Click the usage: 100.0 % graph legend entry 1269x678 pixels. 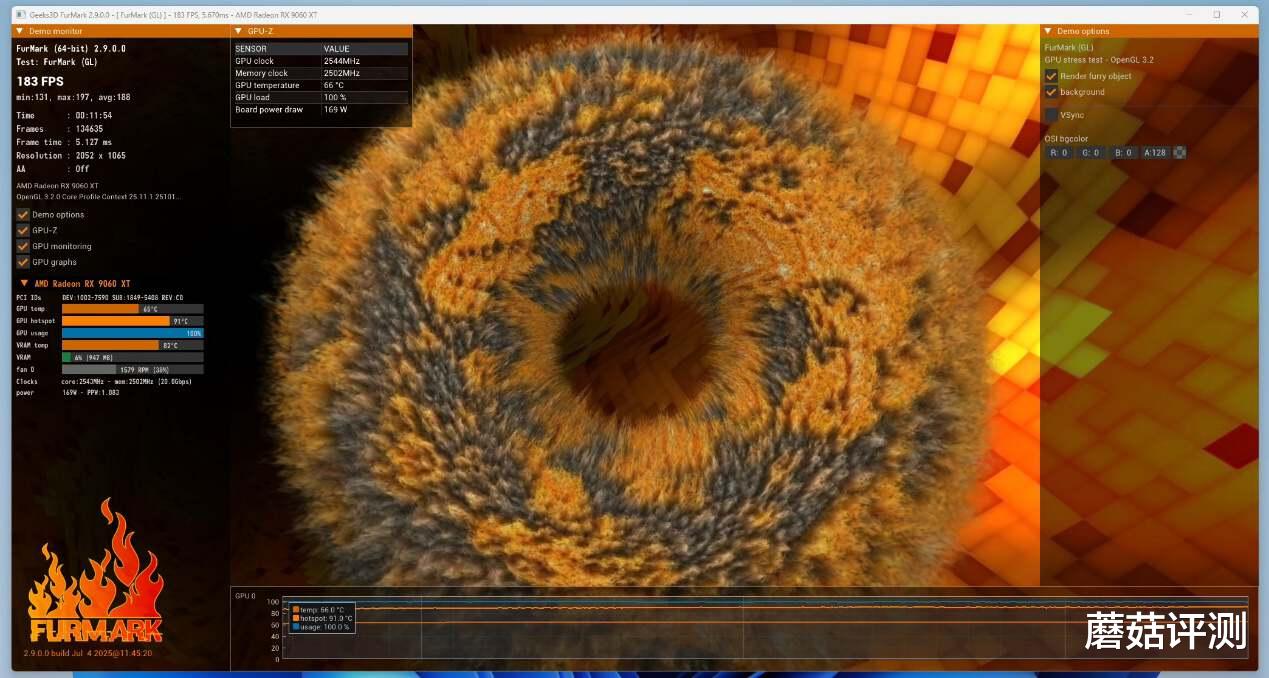tap(321, 627)
